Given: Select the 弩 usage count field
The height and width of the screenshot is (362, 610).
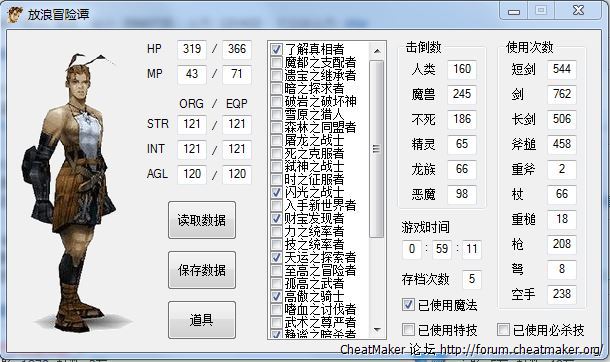Looking at the screenshot, I should pyautogui.click(x=562, y=269).
